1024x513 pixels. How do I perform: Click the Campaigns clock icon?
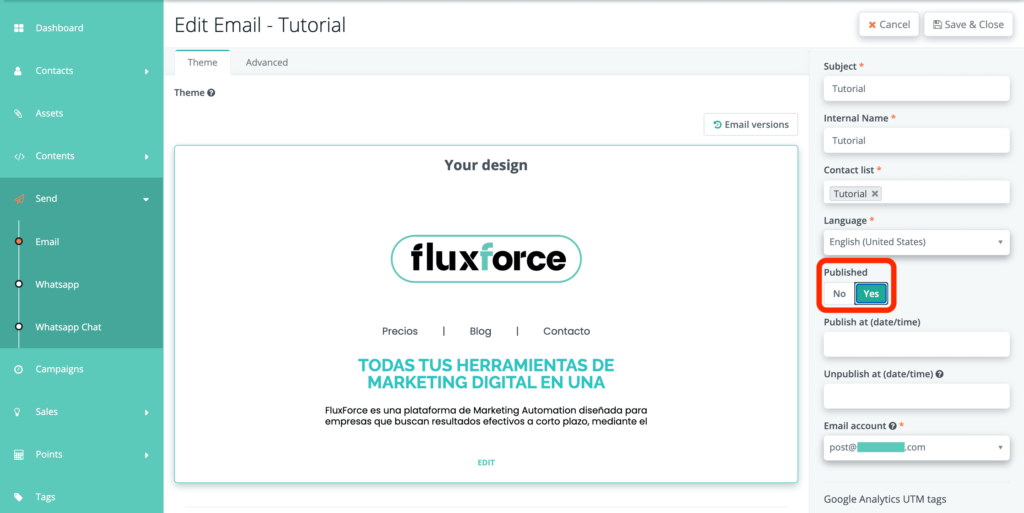[x=18, y=369]
